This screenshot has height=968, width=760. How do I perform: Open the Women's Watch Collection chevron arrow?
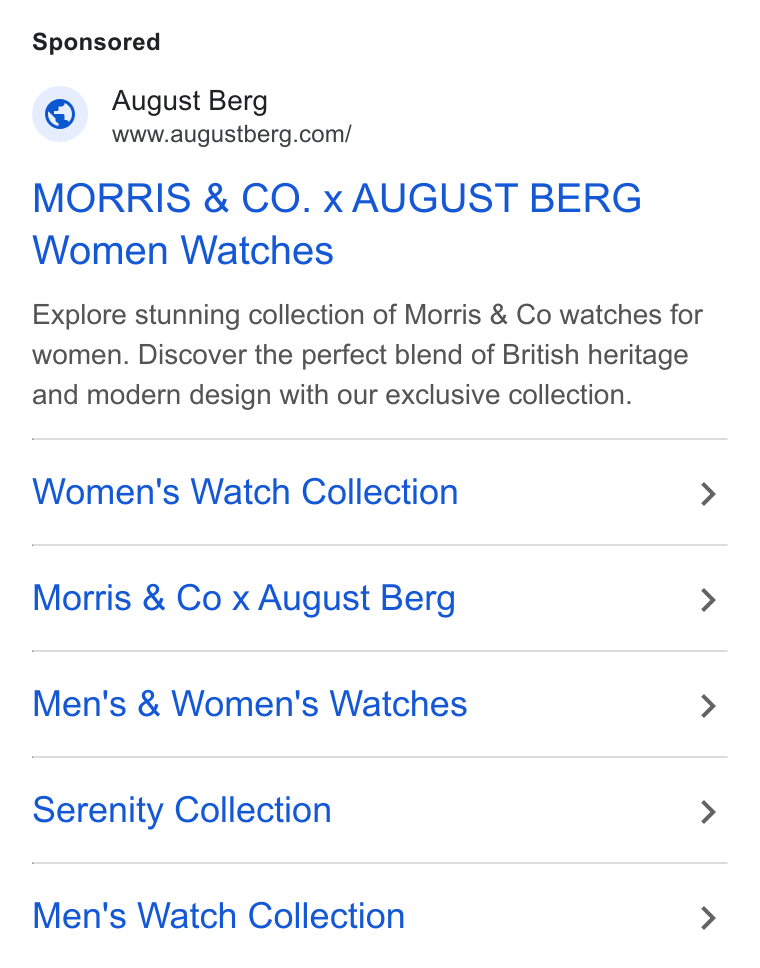point(708,494)
